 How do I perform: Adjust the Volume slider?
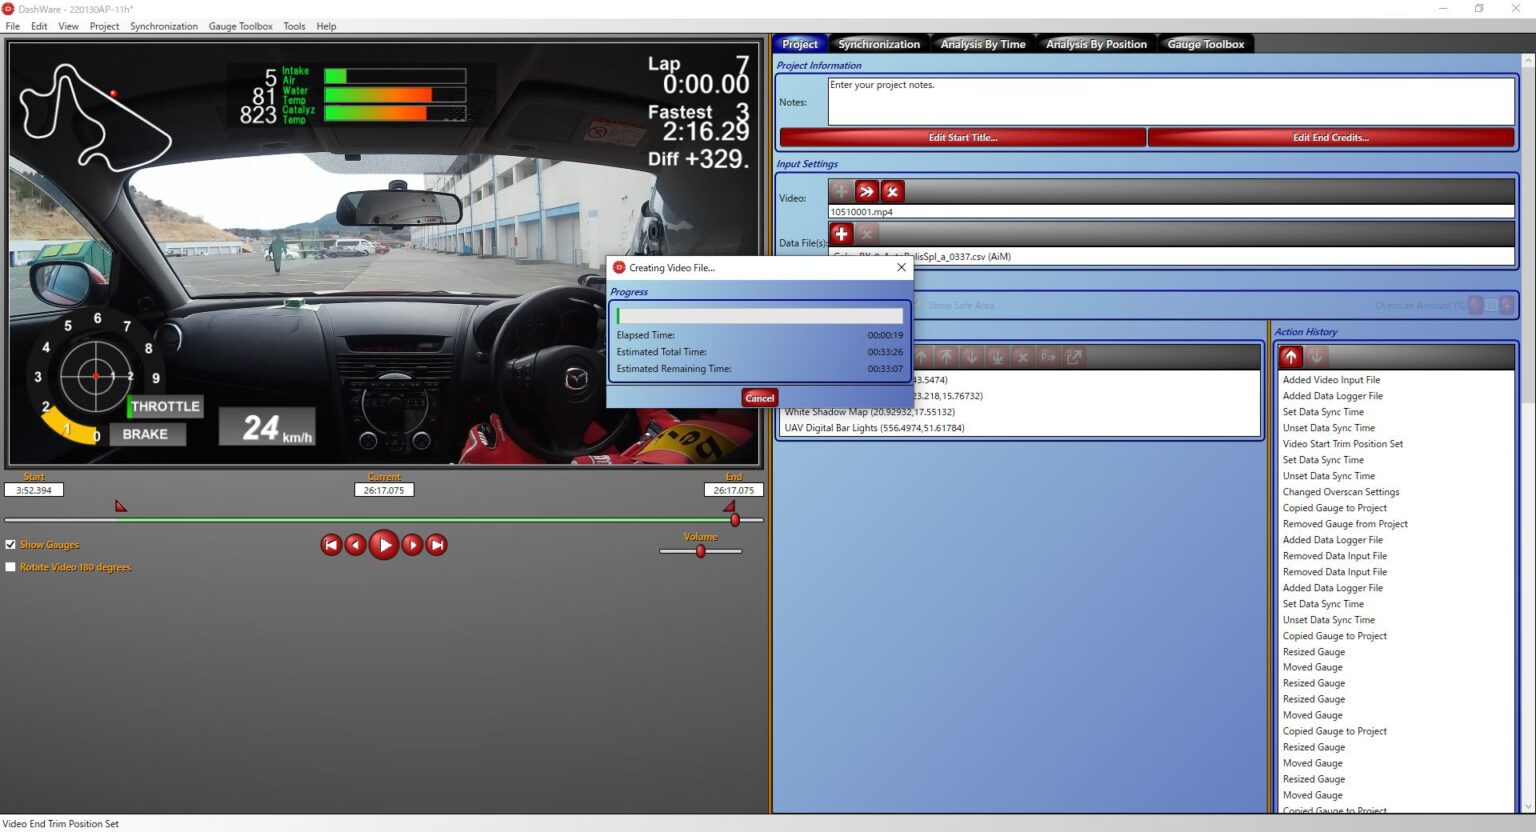click(x=700, y=551)
